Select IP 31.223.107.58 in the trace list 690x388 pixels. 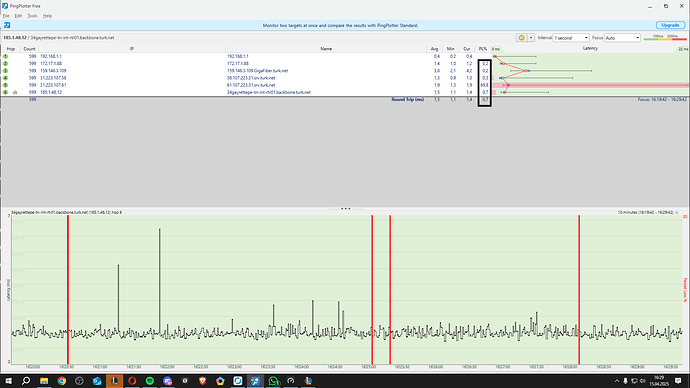[x=53, y=78]
